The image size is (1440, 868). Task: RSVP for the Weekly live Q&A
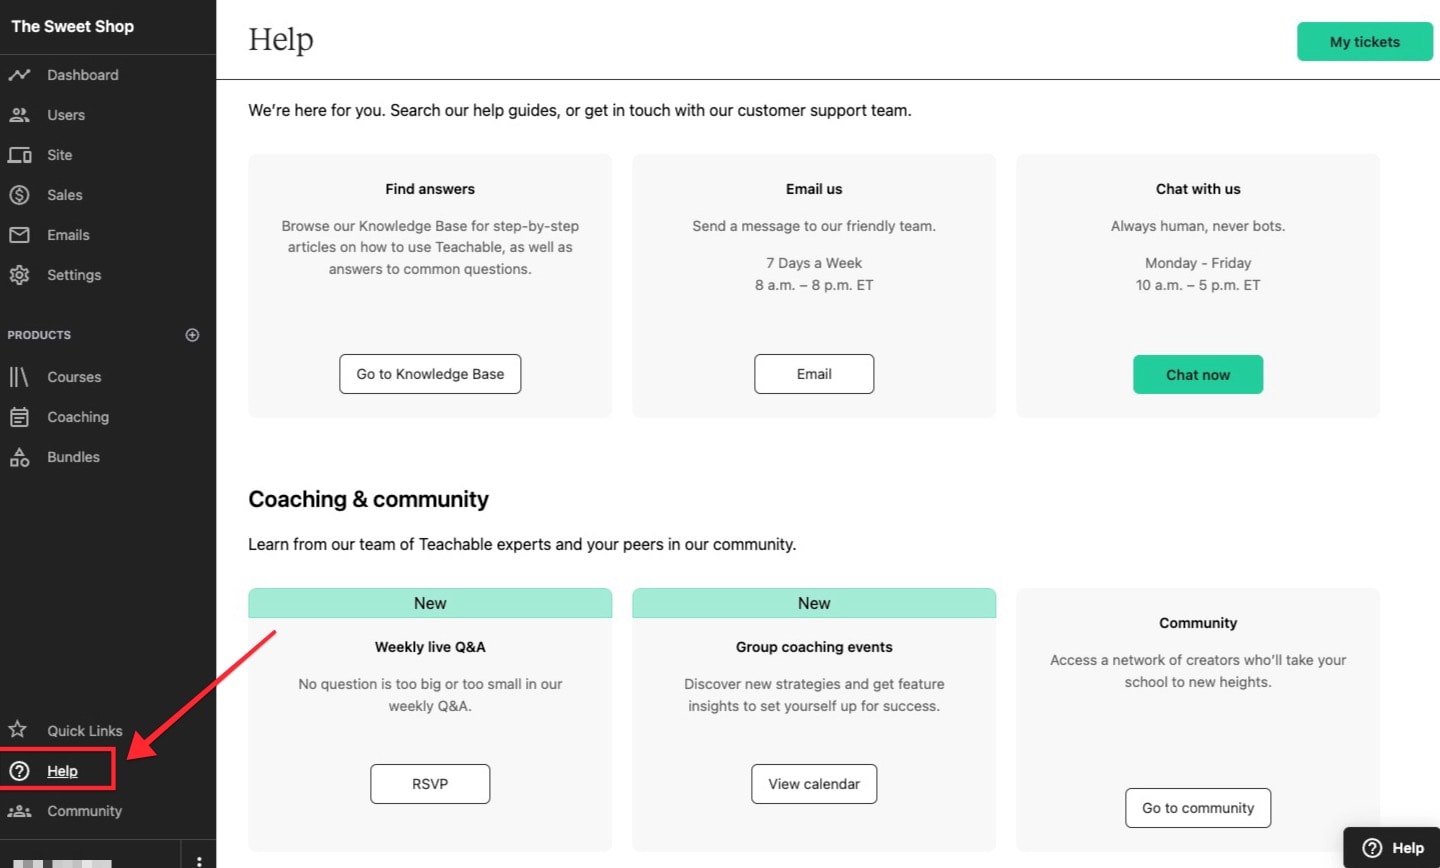pyautogui.click(x=430, y=784)
